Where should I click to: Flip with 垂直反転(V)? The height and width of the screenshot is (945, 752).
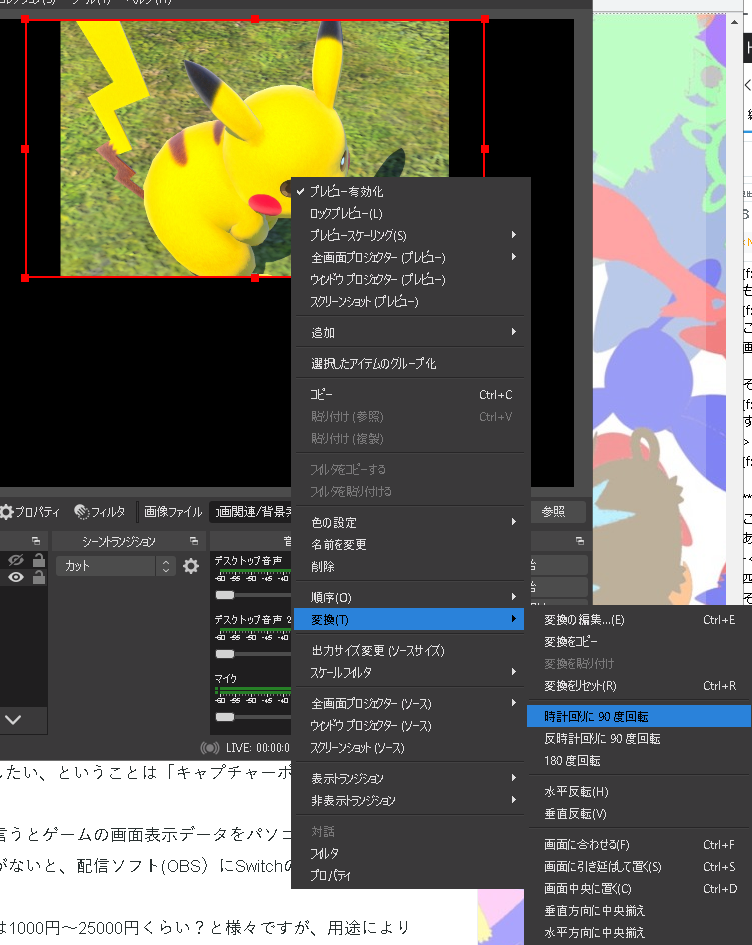click(639, 814)
